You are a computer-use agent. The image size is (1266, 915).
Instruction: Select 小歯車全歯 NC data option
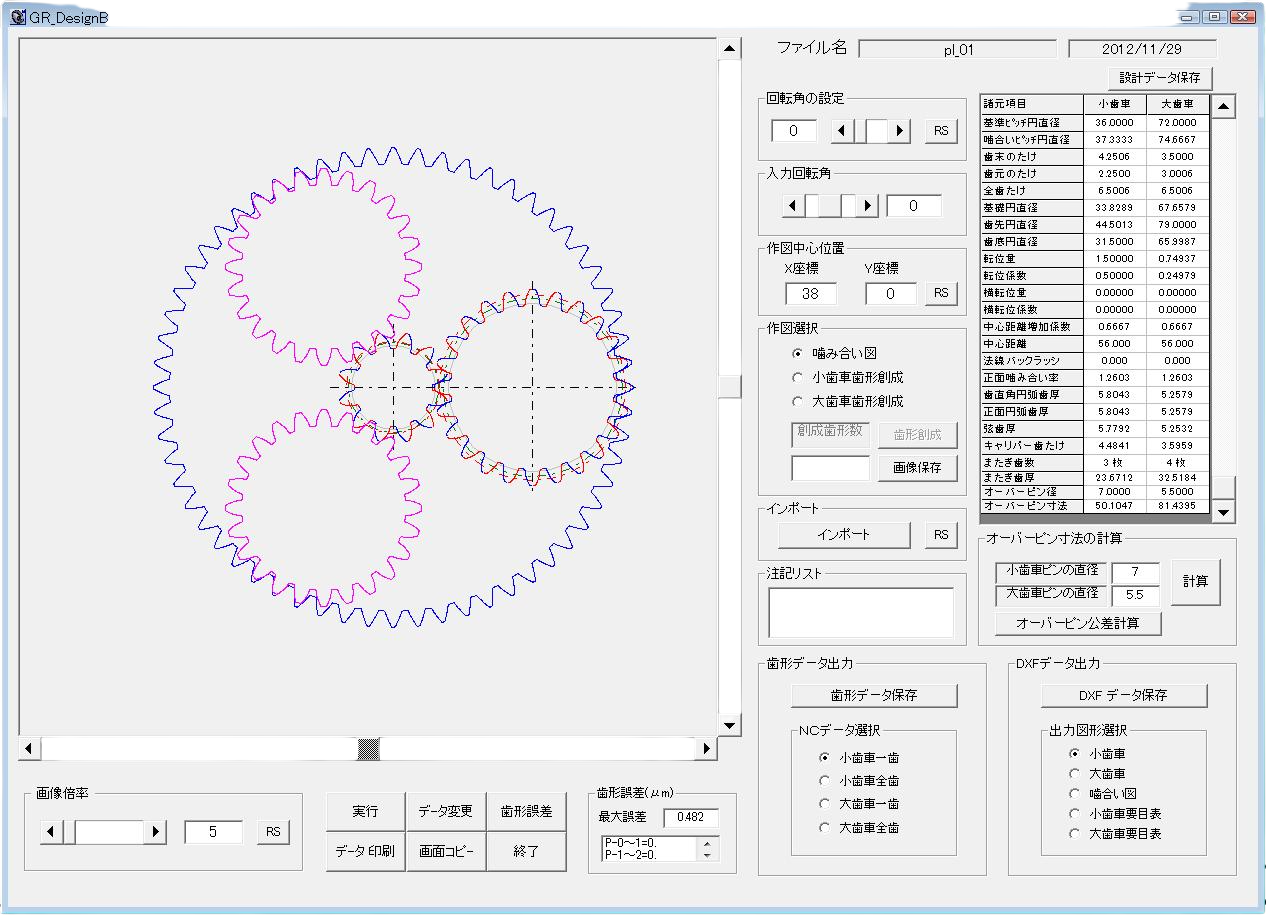click(x=825, y=781)
